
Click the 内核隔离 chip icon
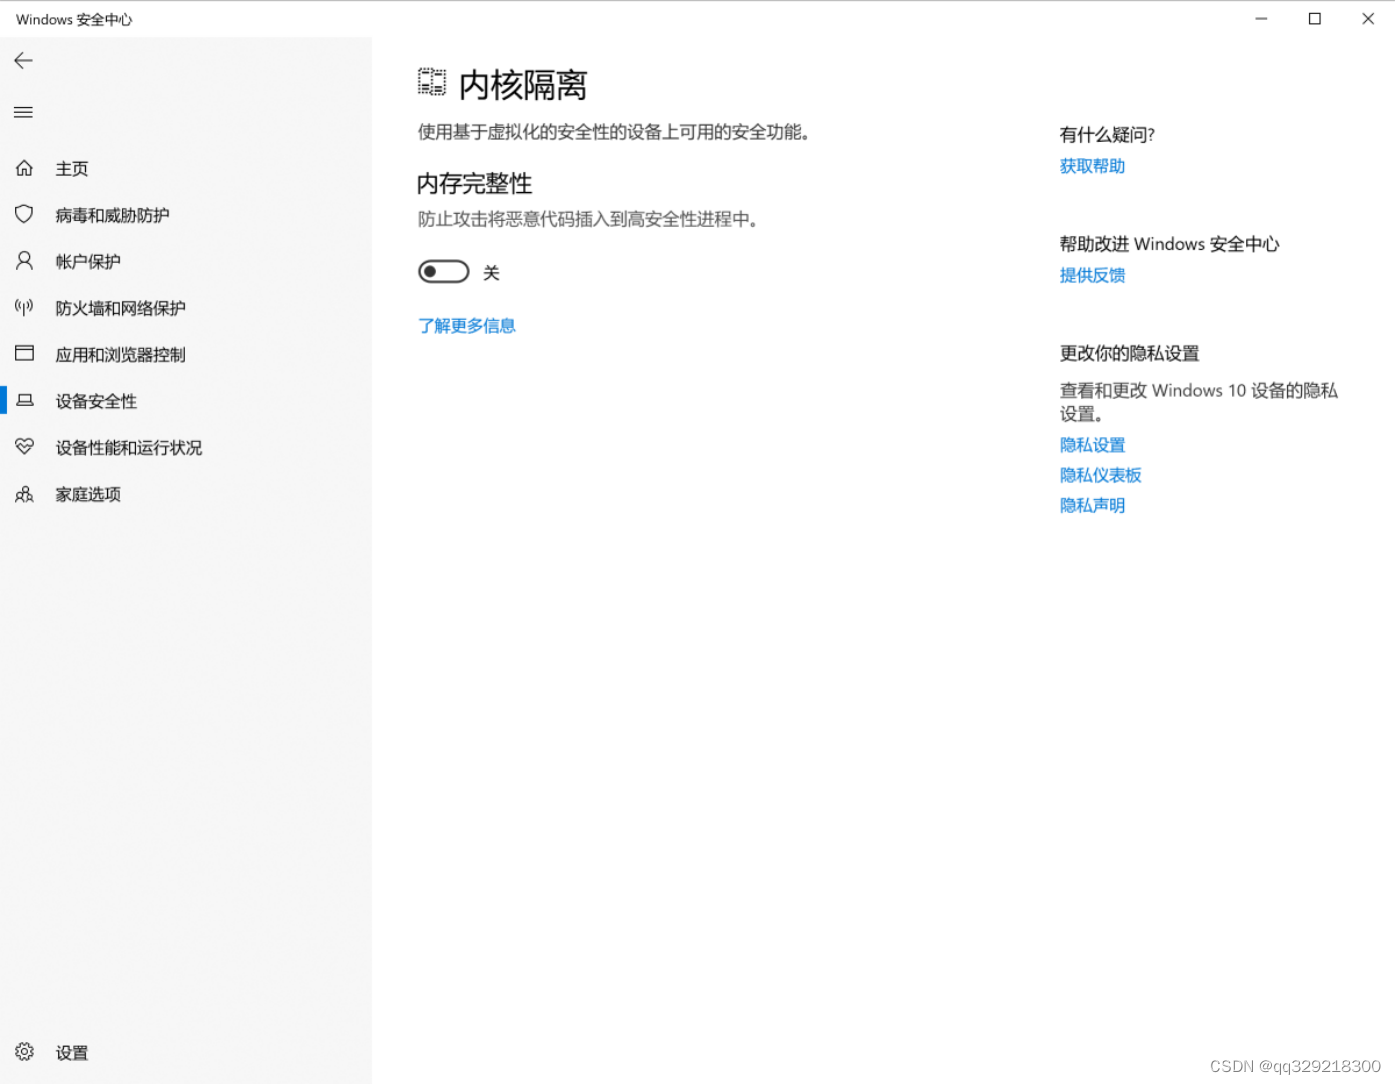(x=432, y=83)
